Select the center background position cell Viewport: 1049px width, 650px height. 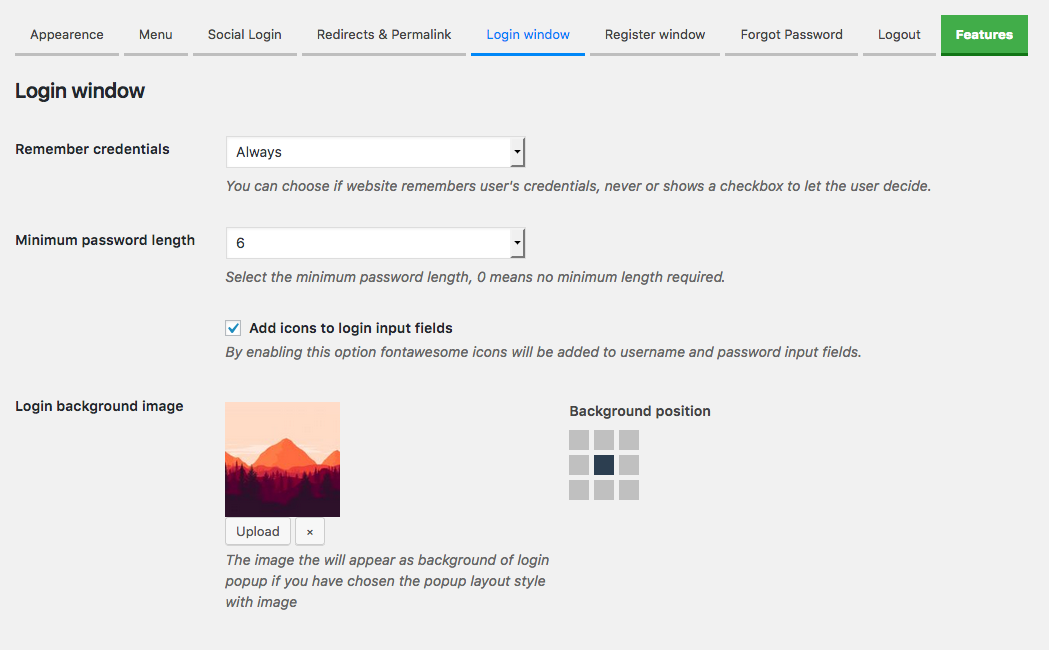(x=604, y=465)
